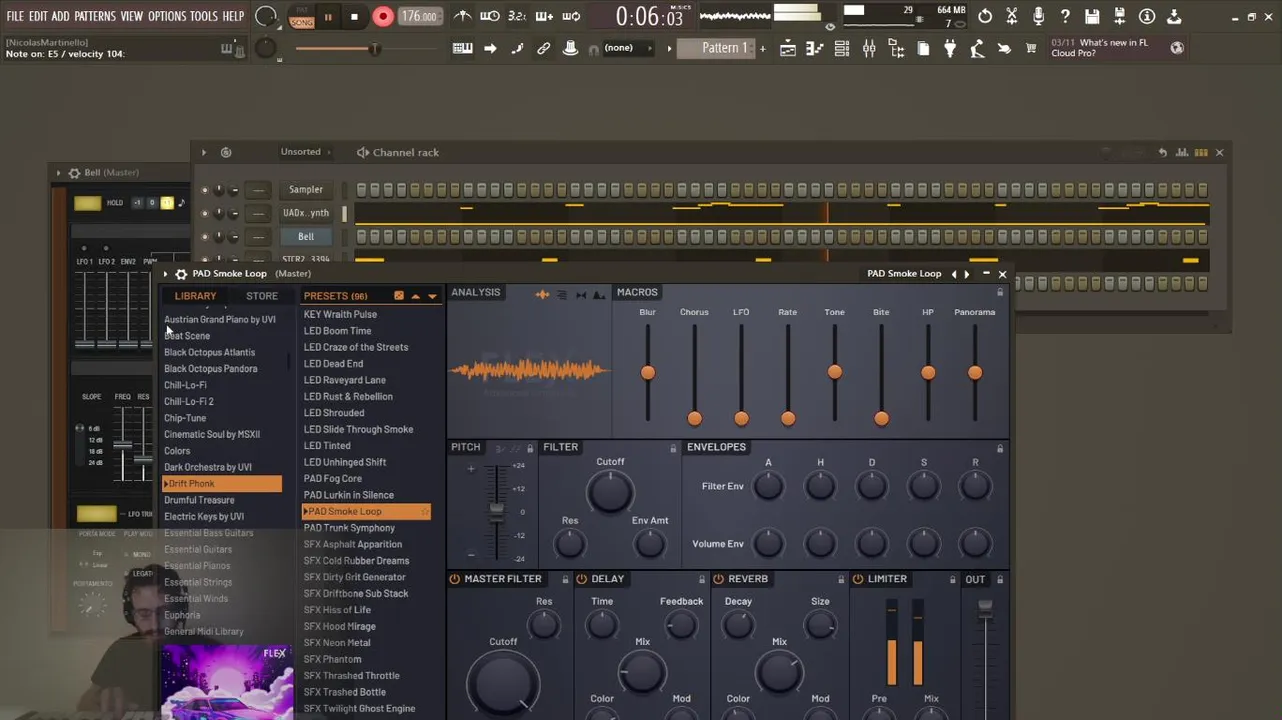Click the undo history icon
This screenshot has width=1282, height=720.
[x=985, y=16]
